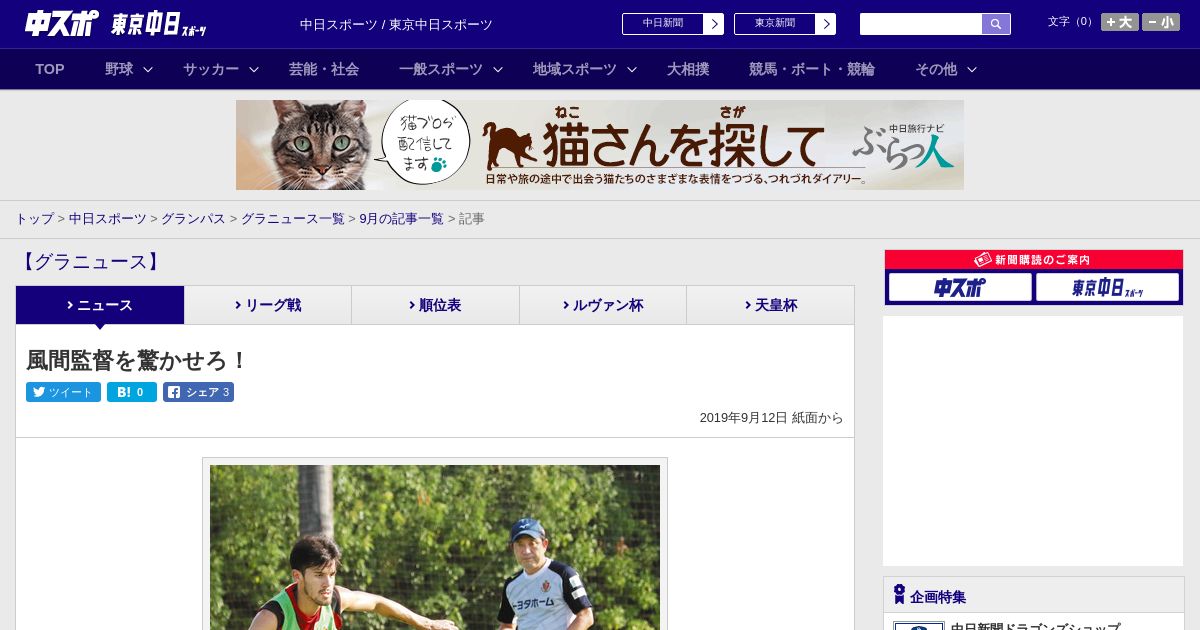
Task: Switch to the 順位表 tab
Action: click(435, 305)
